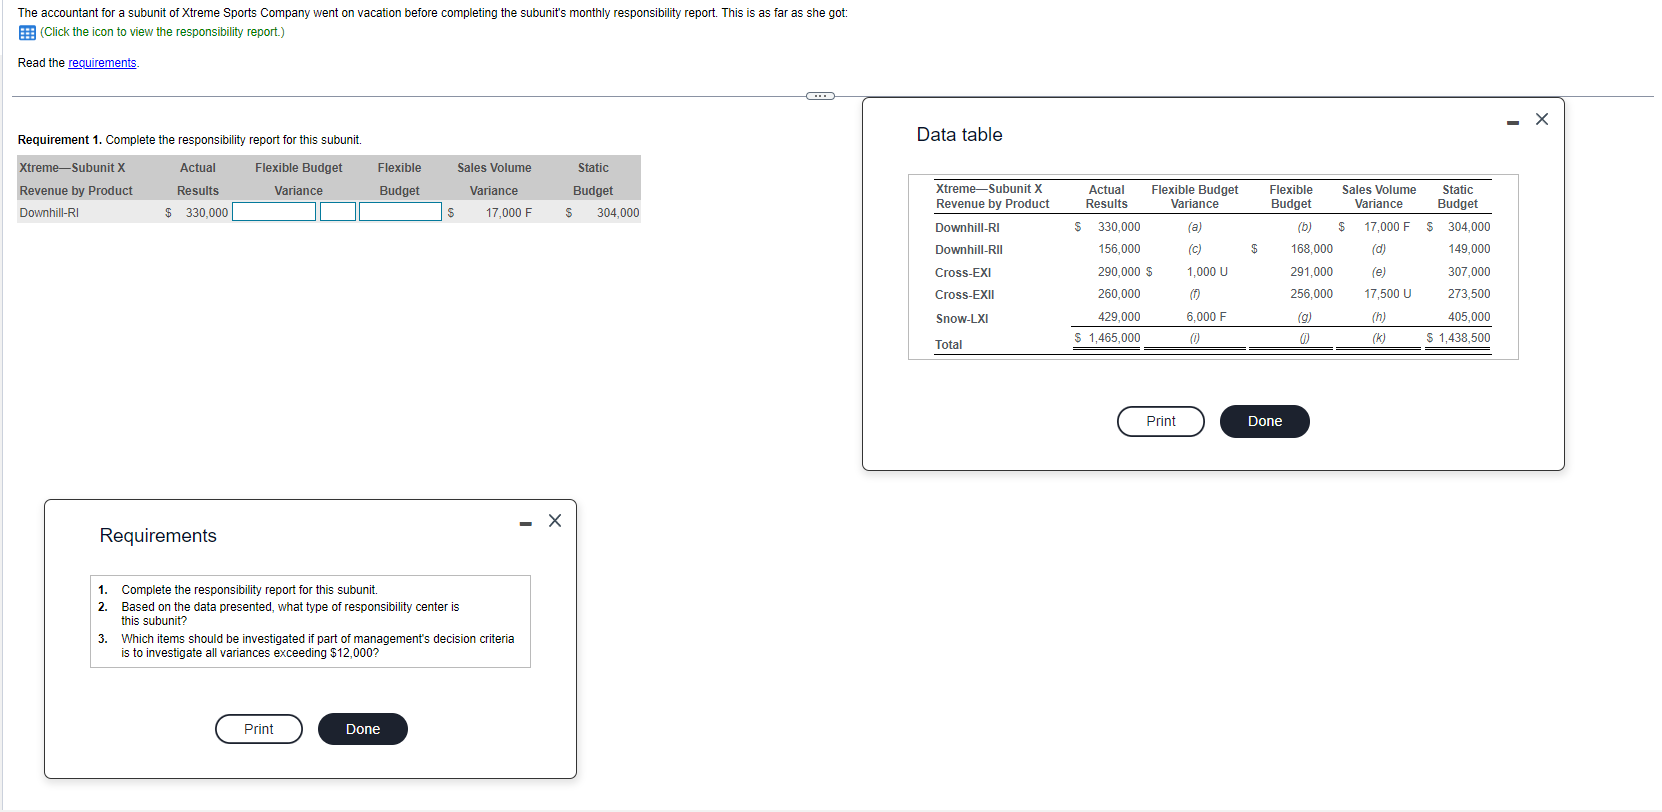
Task: Click the Total row label in Data table
Action: click(949, 345)
